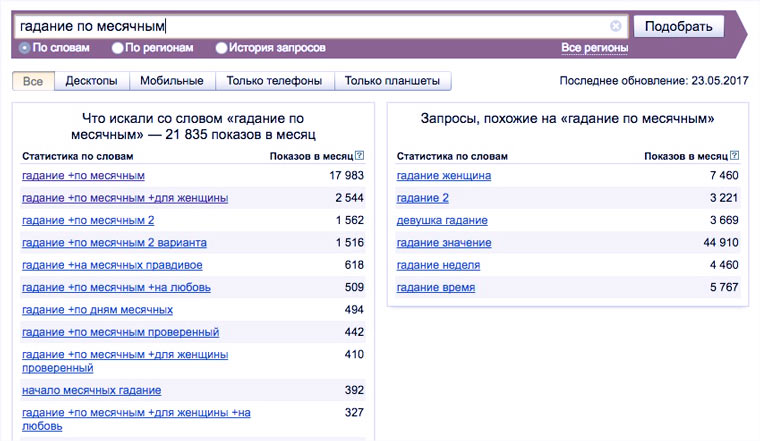Switch to the 'Только телефоны' tab
The height and width of the screenshot is (441, 760).
274,81
